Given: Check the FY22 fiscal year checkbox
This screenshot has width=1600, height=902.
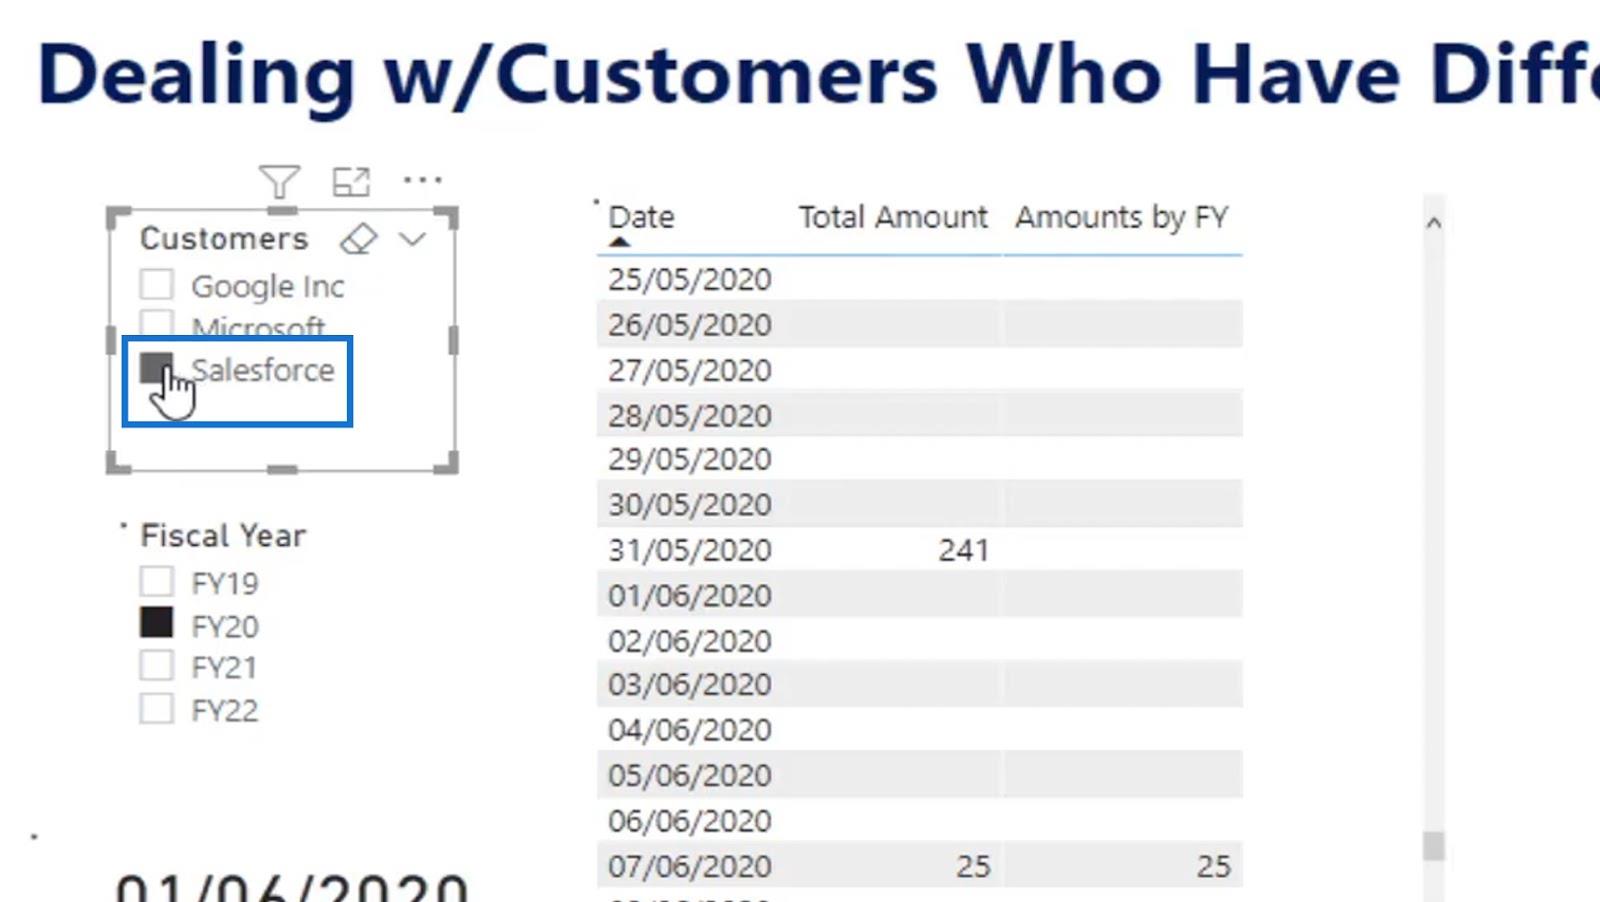Looking at the screenshot, I should click(156, 708).
